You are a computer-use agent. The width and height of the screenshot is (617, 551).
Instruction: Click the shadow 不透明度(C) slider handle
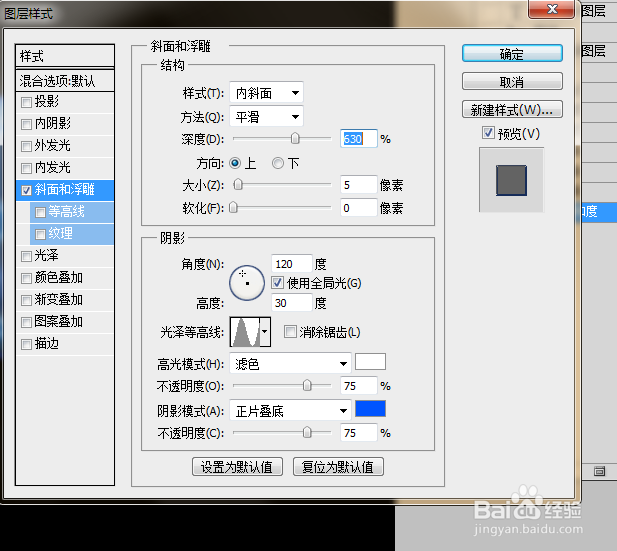pos(307,433)
